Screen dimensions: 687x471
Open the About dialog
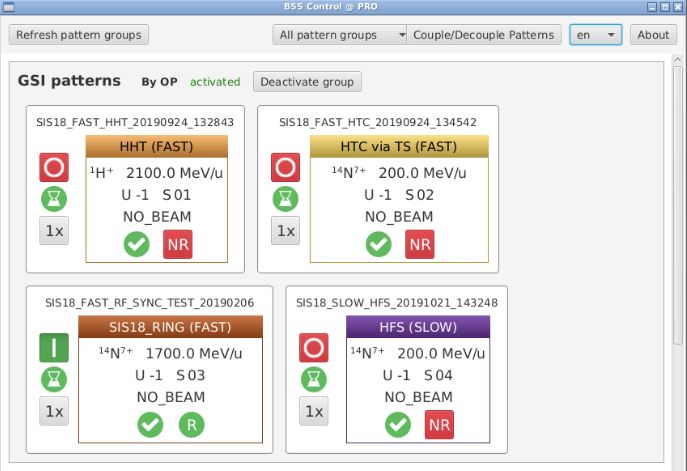[653, 35]
